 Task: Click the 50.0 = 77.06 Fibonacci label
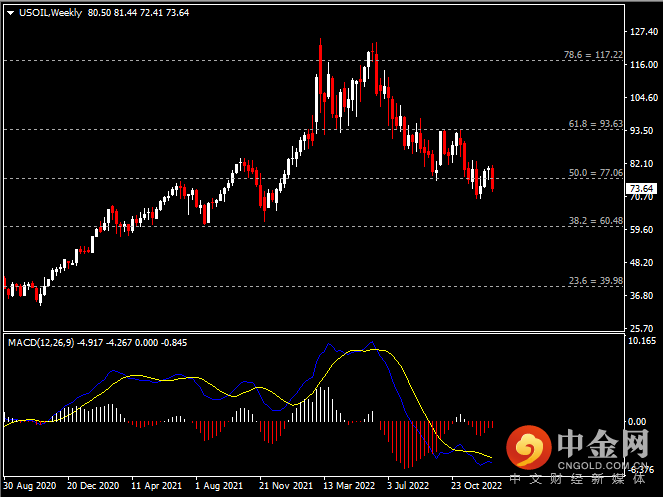[x=595, y=173]
